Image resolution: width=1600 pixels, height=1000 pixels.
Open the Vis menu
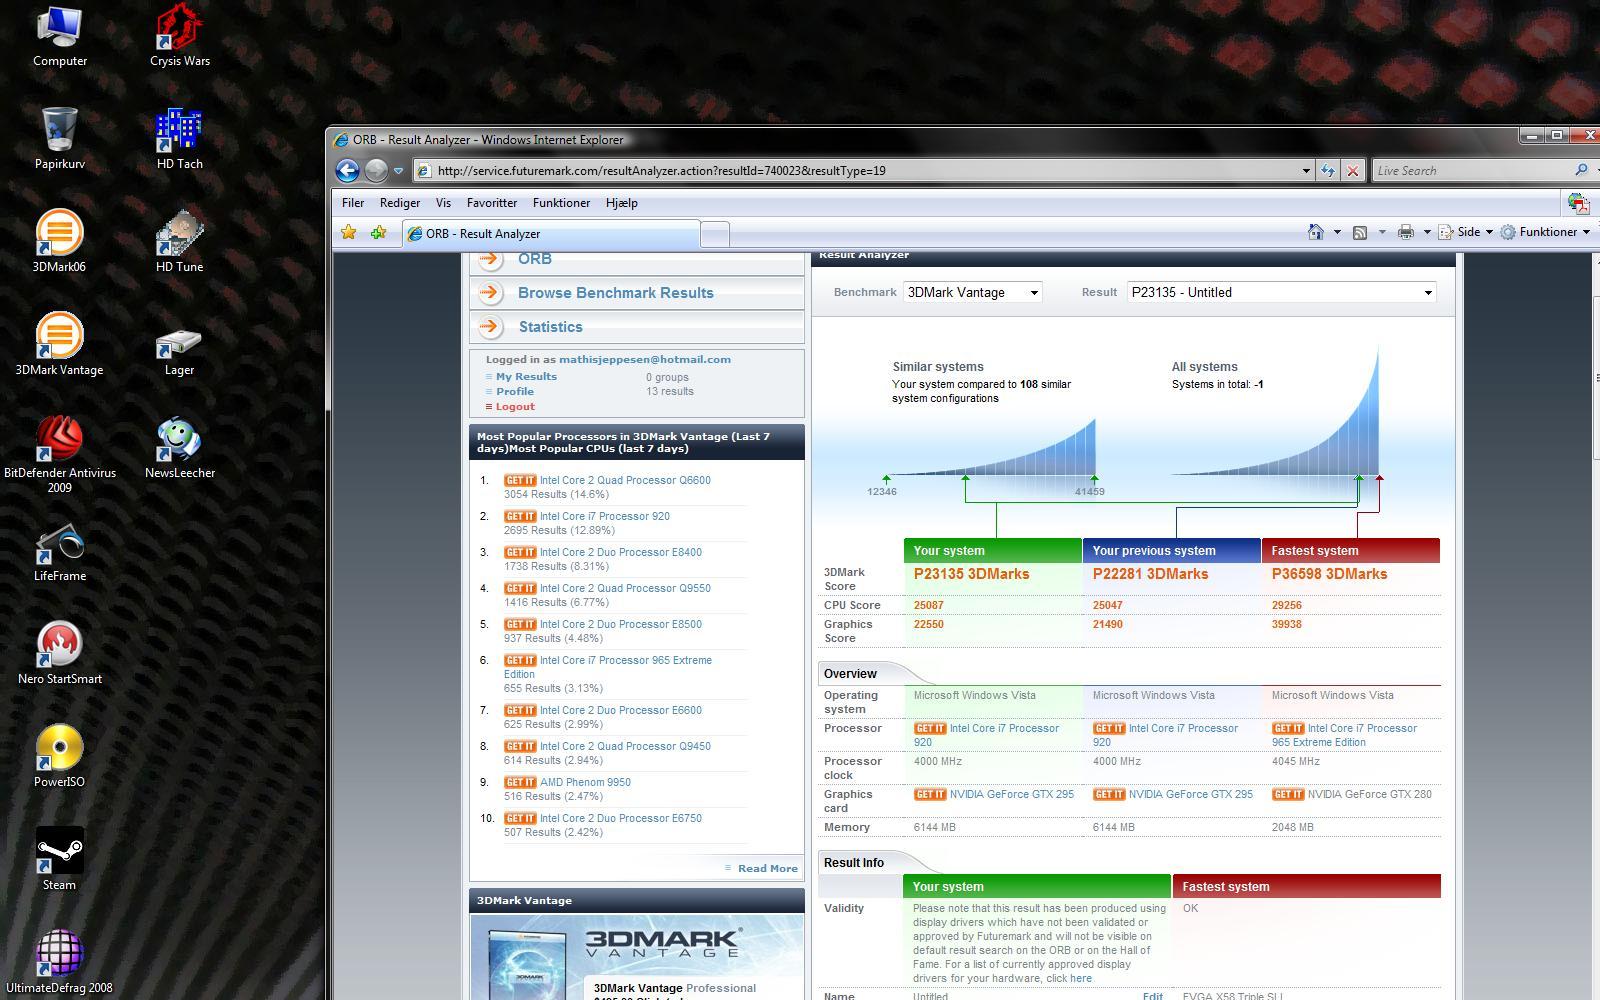point(443,203)
